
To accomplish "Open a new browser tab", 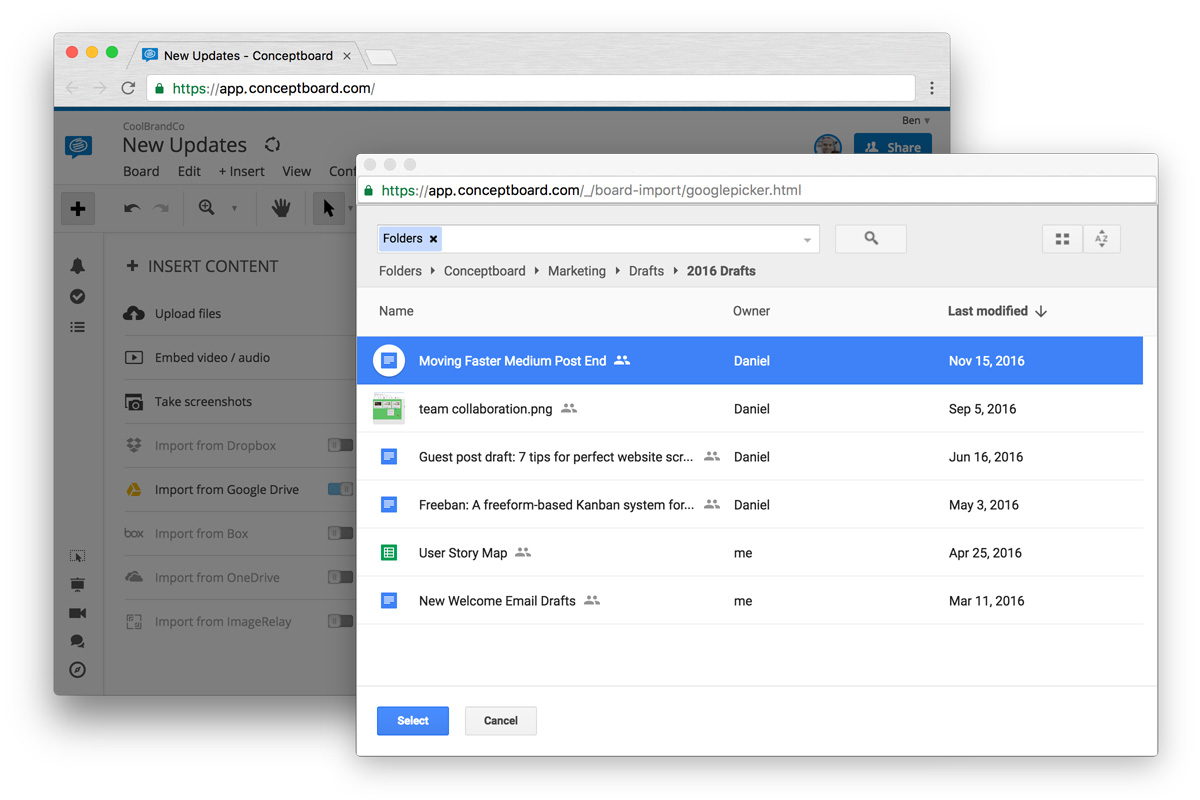I will click(x=381, y=57).
